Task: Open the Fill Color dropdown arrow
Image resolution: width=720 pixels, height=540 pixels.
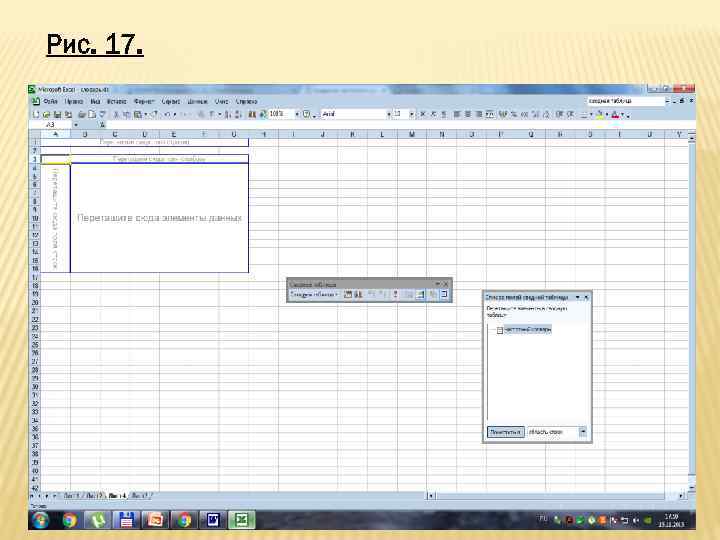Action: (x=607, y=114)
